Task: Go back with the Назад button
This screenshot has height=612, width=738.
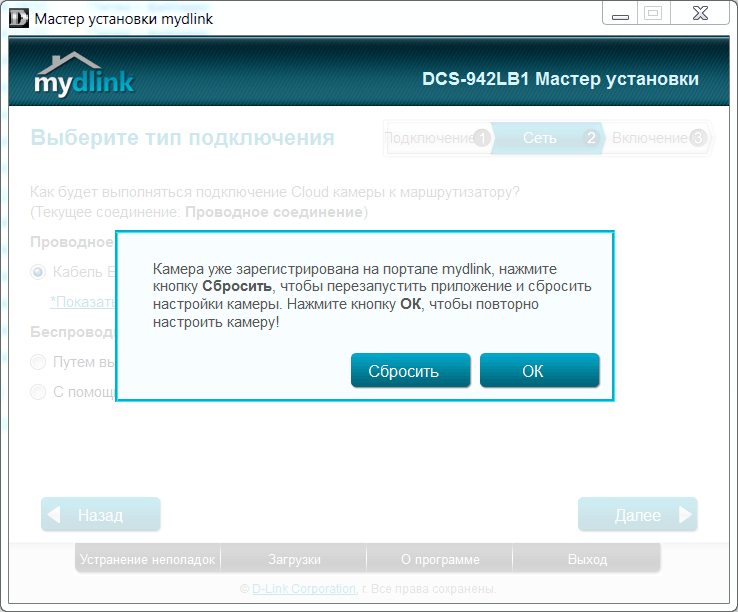Action: tap(101, 515)
